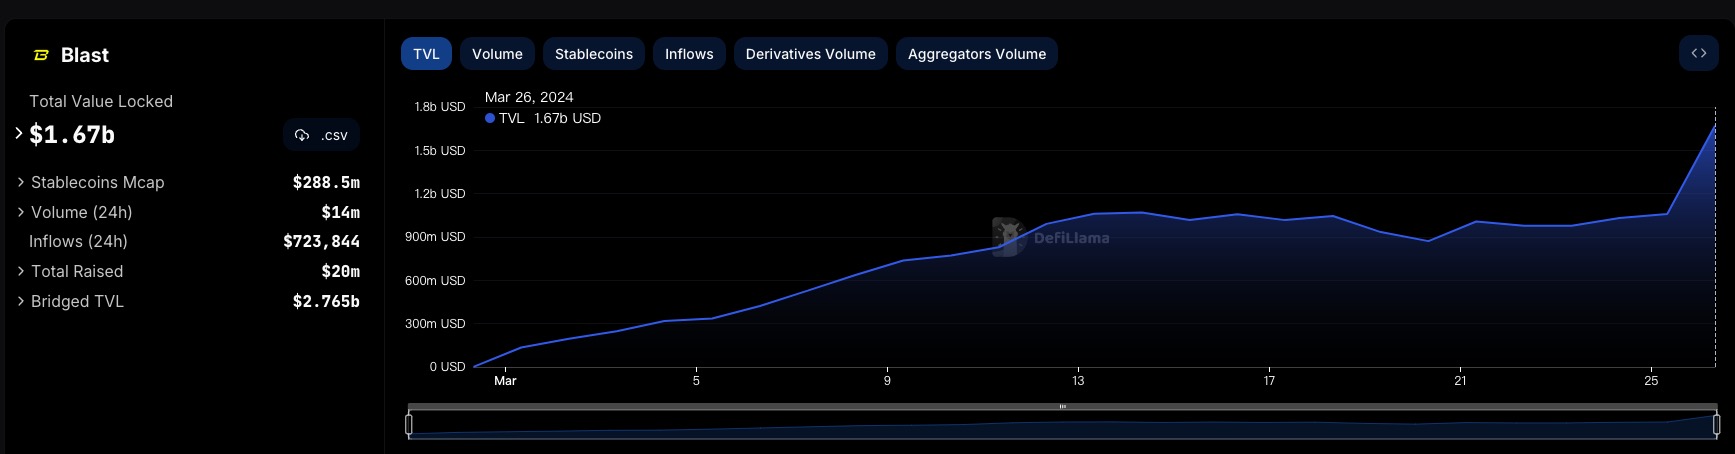1735x454 pixels.
Task: Click the right handle of range selector
Action: coord(1716,424)
